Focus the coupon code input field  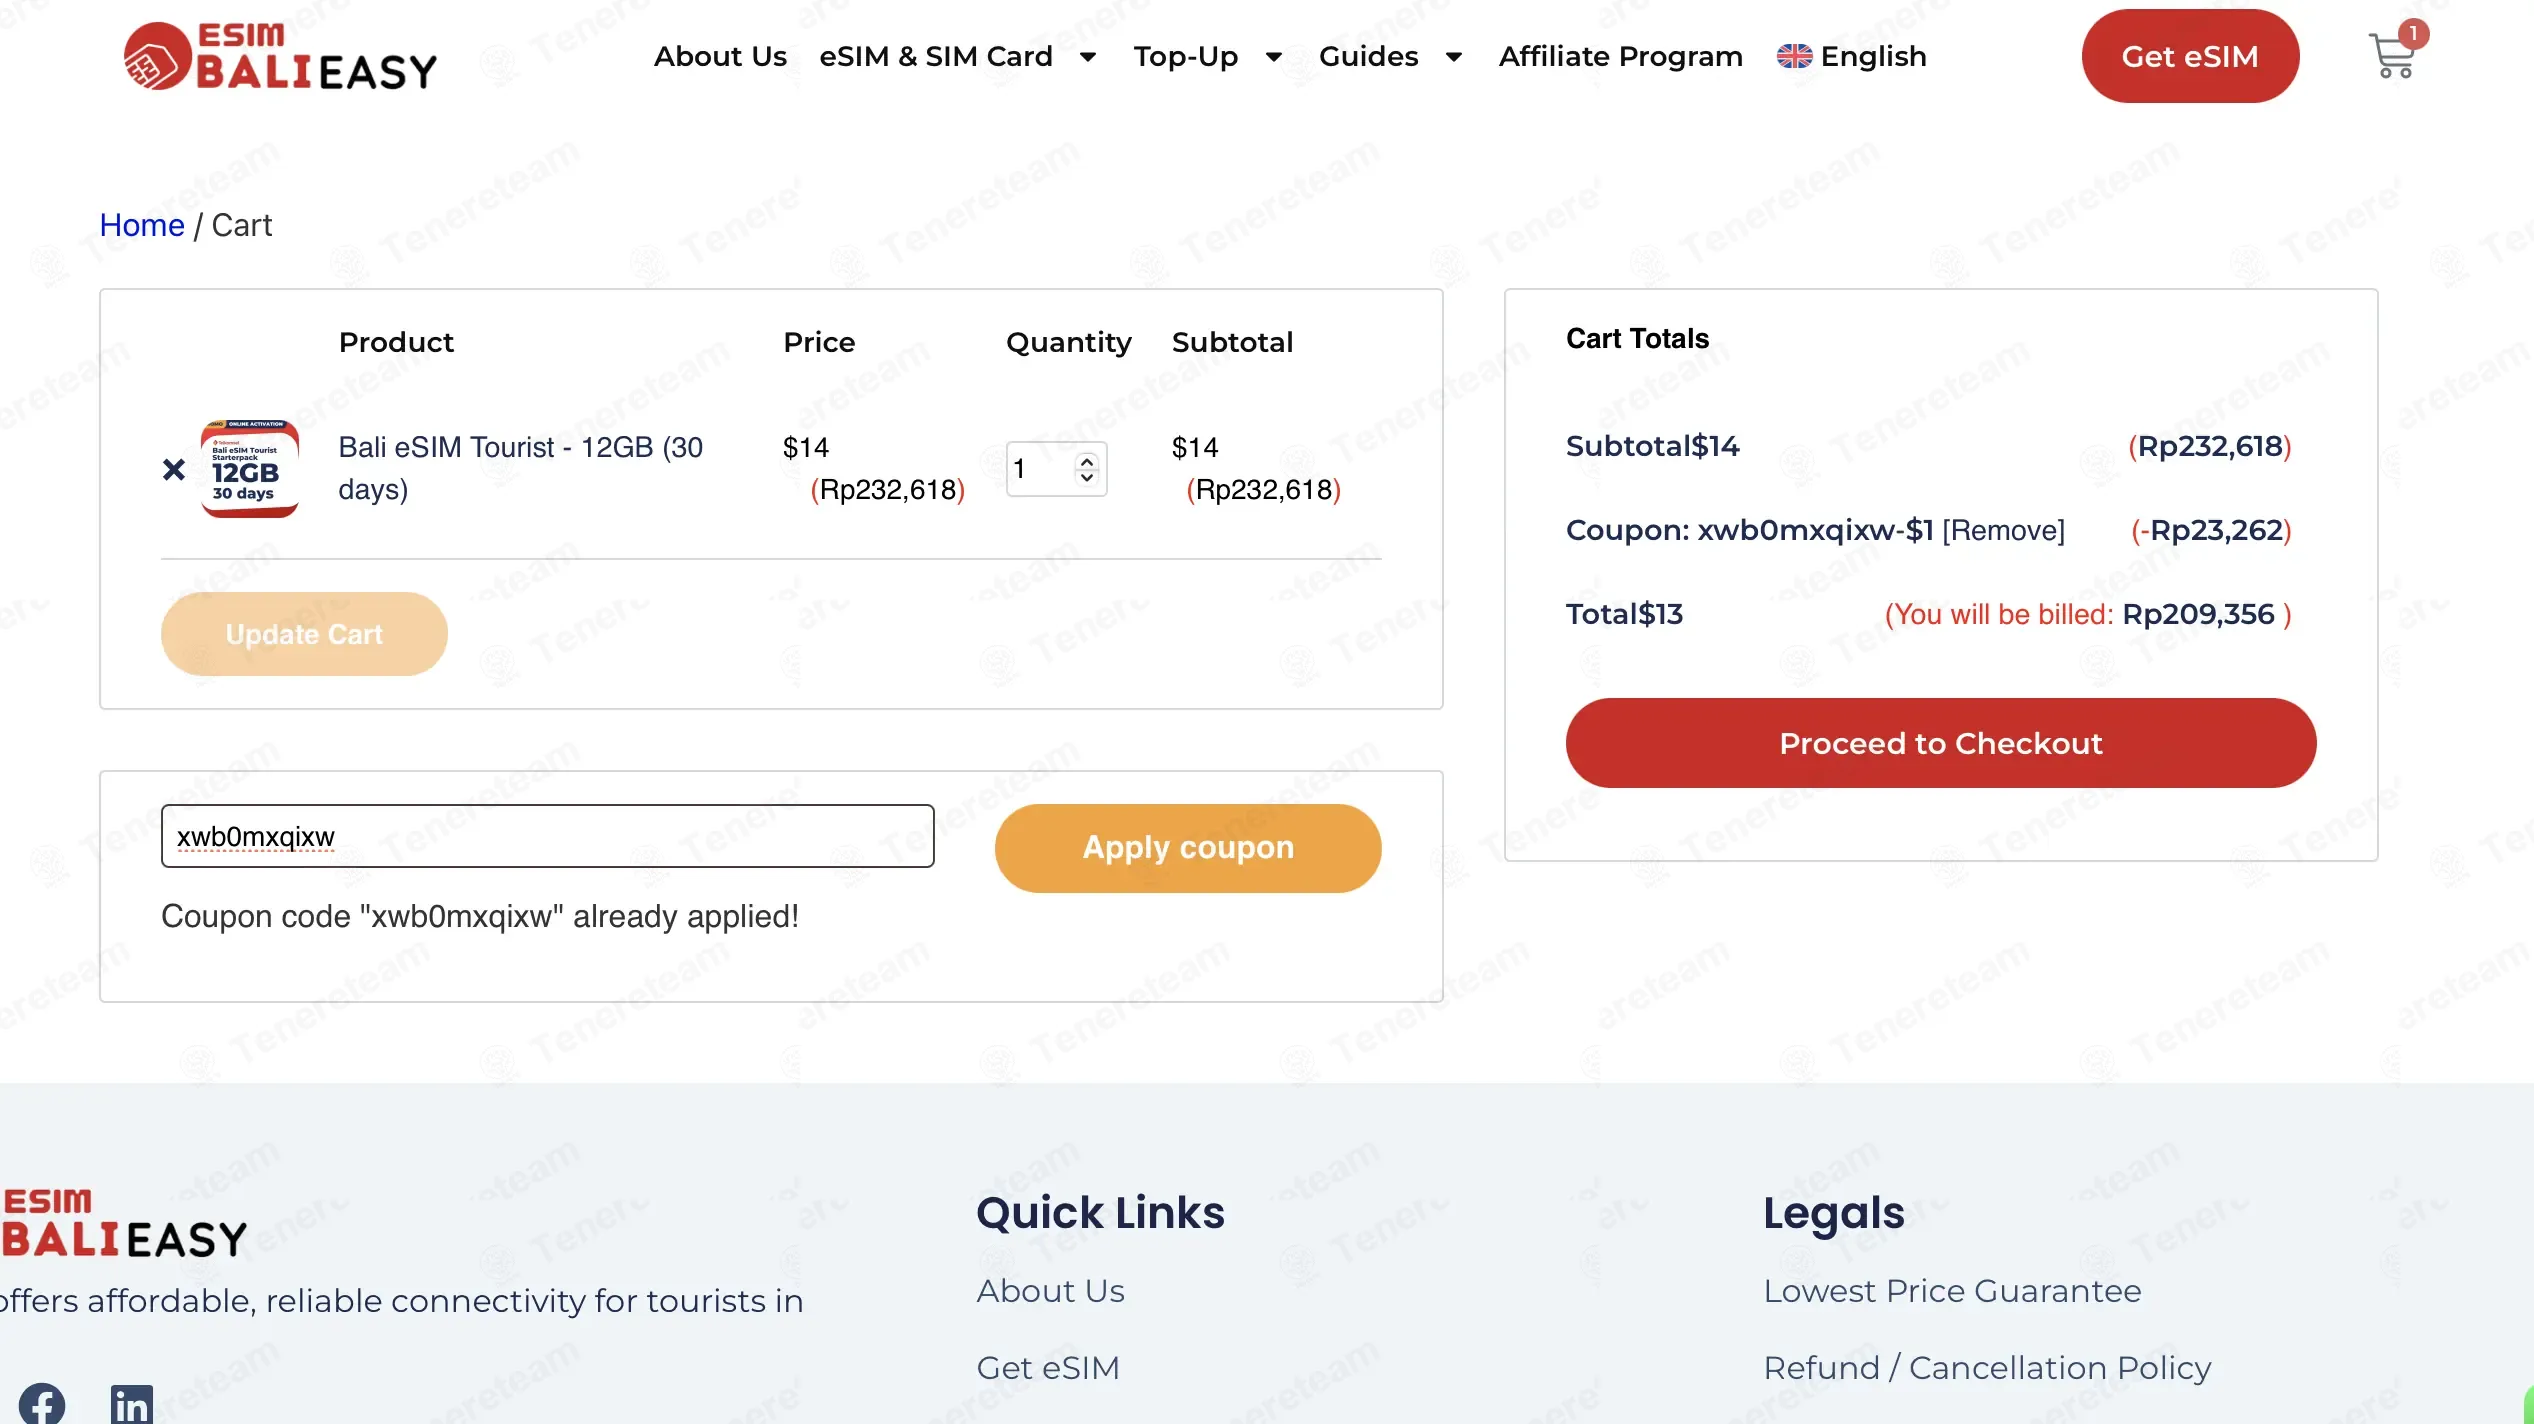click(548, 836)
